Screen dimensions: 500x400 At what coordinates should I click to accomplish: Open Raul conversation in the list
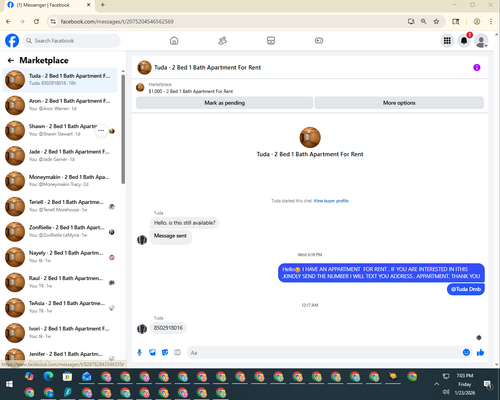pyautogui.click(x=60, y=282)
